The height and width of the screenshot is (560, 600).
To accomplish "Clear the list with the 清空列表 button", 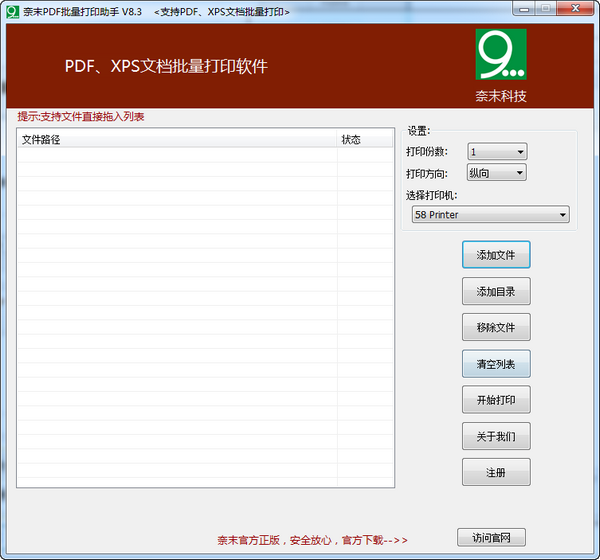I will coord(496,364).
